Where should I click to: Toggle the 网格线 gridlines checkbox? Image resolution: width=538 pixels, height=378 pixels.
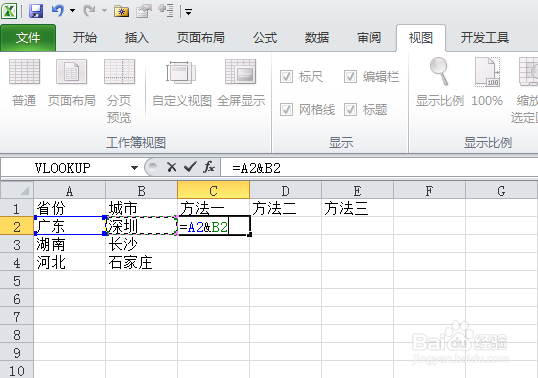point(286,110)
